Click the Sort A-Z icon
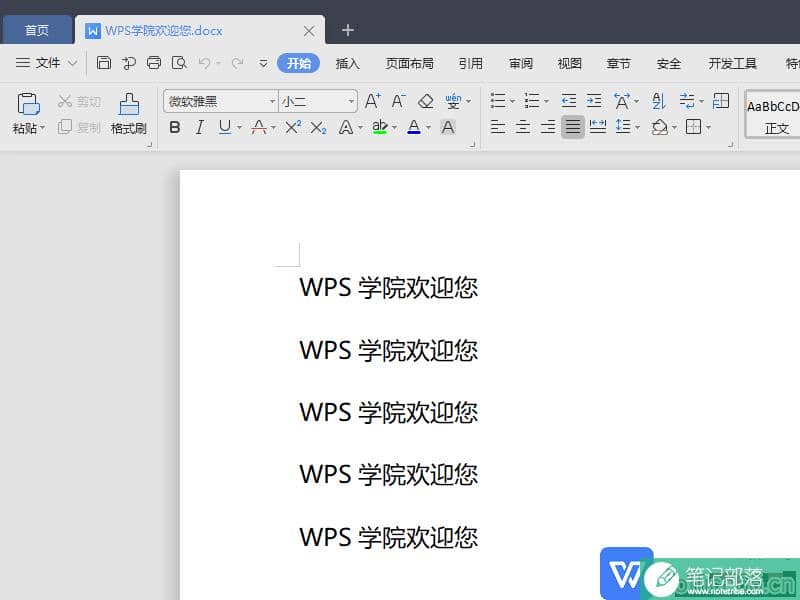The height and width of the screenshot is (600, 800). tap(659, 101)
